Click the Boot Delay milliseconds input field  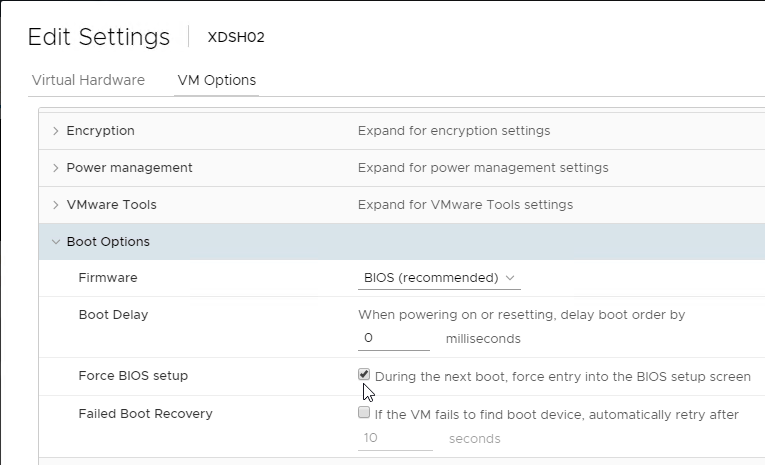(394, 339)
